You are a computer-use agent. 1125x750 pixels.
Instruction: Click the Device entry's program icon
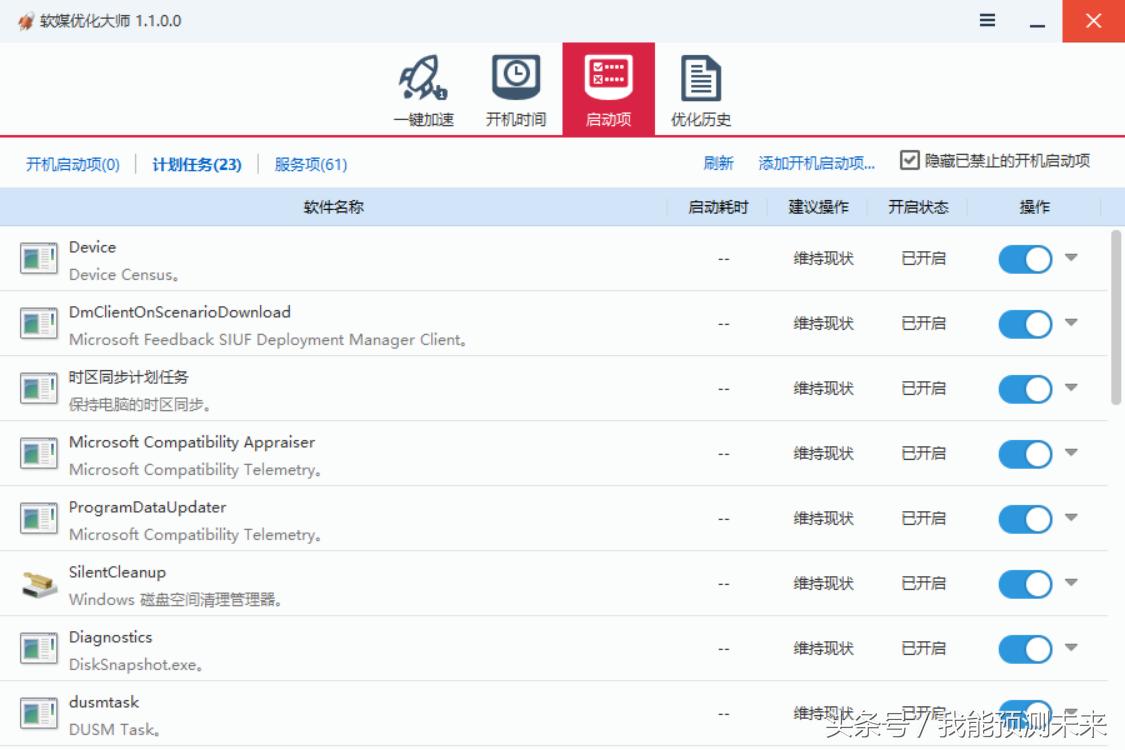pyautogui.click(x=37, y=258)
